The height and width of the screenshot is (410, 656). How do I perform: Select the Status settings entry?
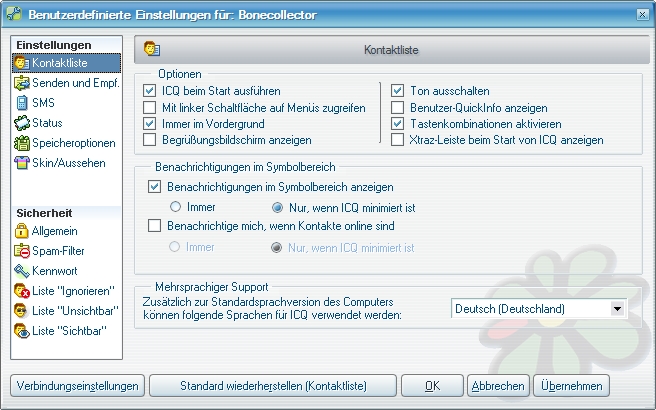click(67, 123)
